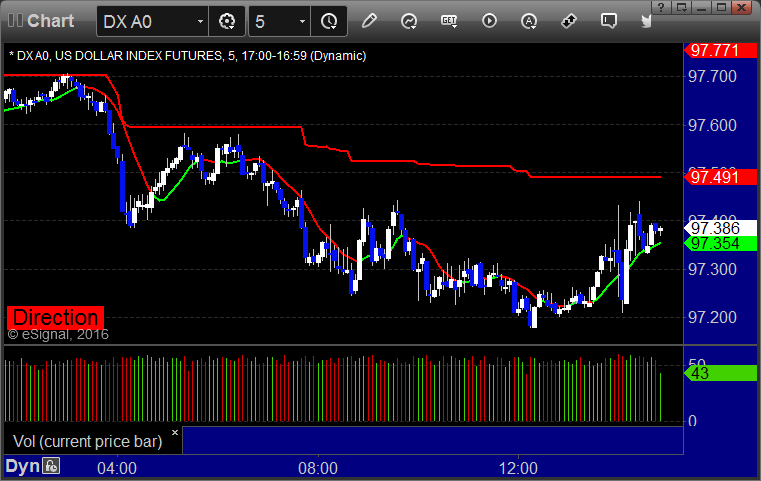The width and height of the screenshot is (761, 481).
Task: Open the symbol settings gear menu
Action: point(227,21)
